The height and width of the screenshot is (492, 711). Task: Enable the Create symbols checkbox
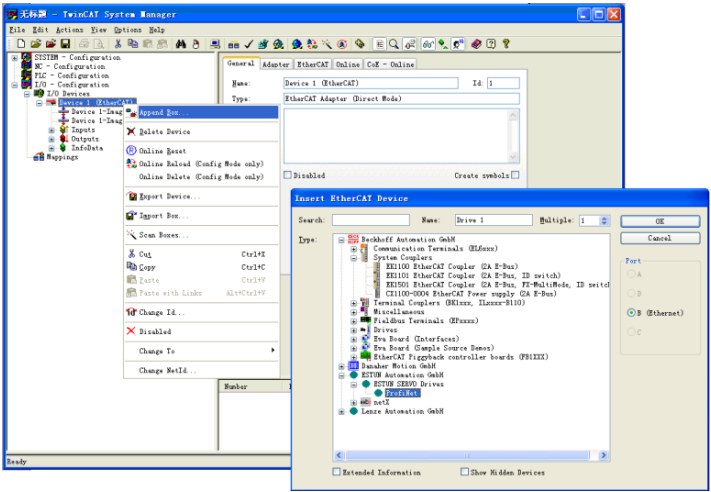click(515, 175)
